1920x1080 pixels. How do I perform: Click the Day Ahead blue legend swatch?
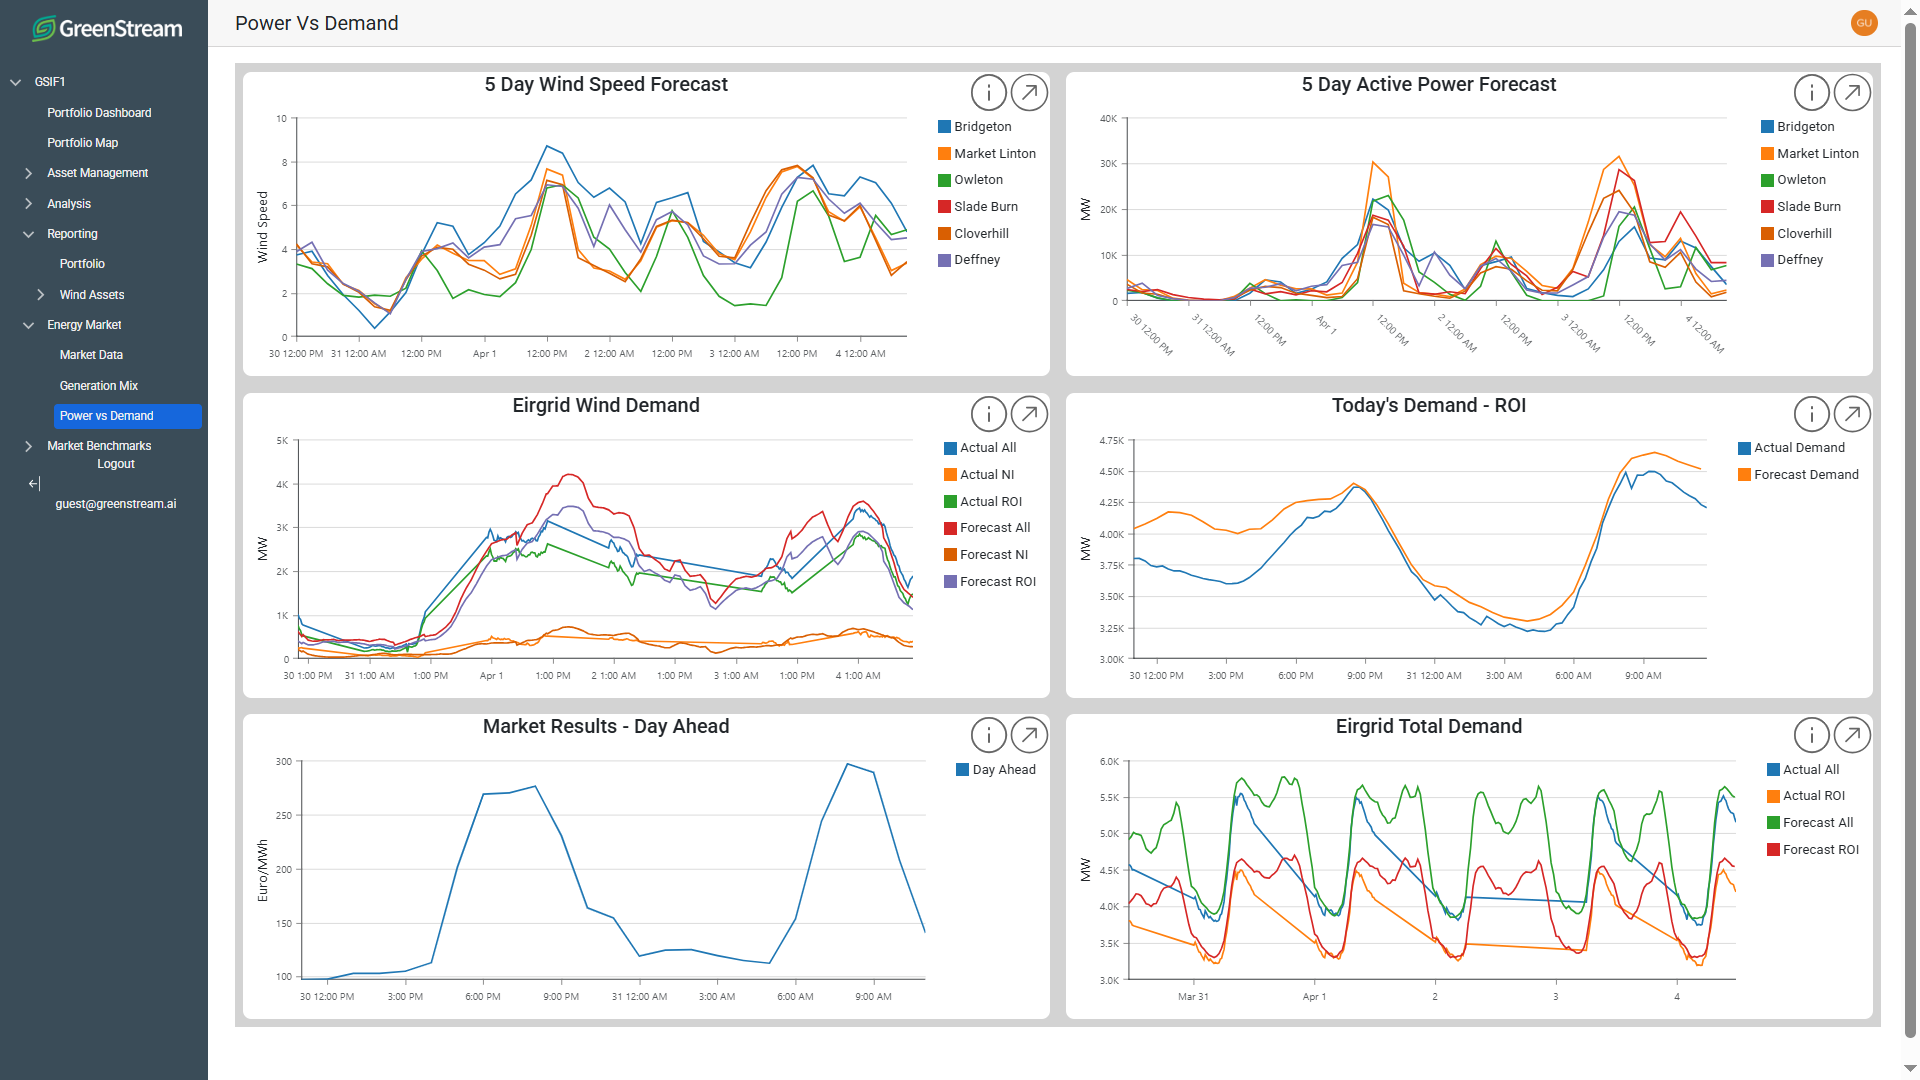962,770
